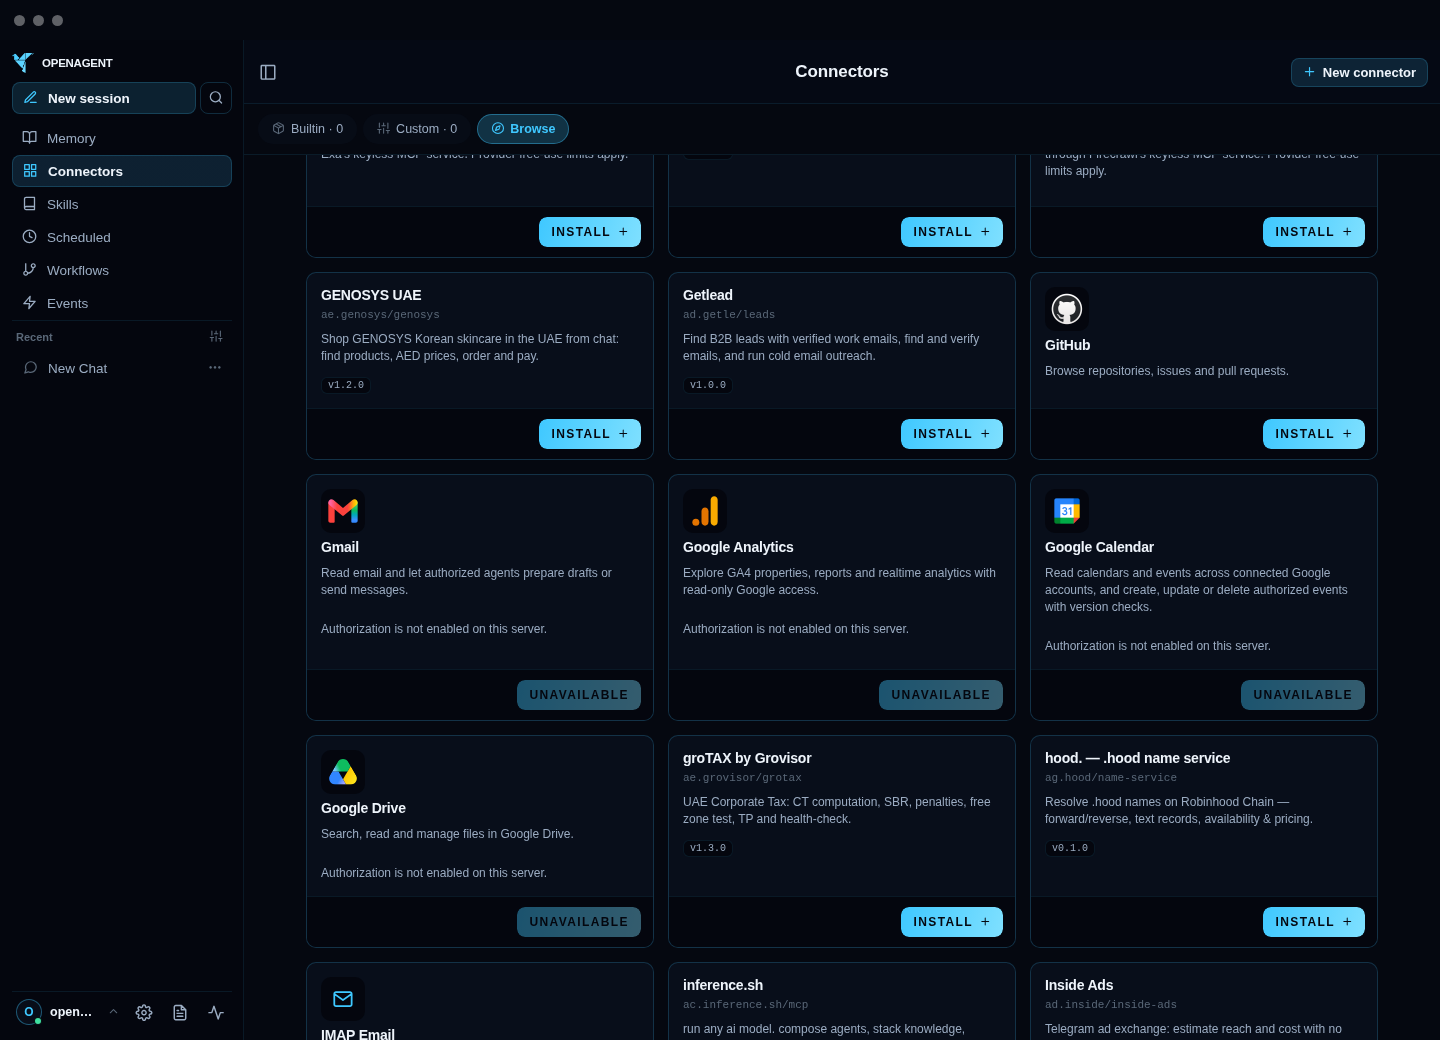Viewport: 1440px width, 1040px height.
Task: Click the New connector button
Action: 1359,72
